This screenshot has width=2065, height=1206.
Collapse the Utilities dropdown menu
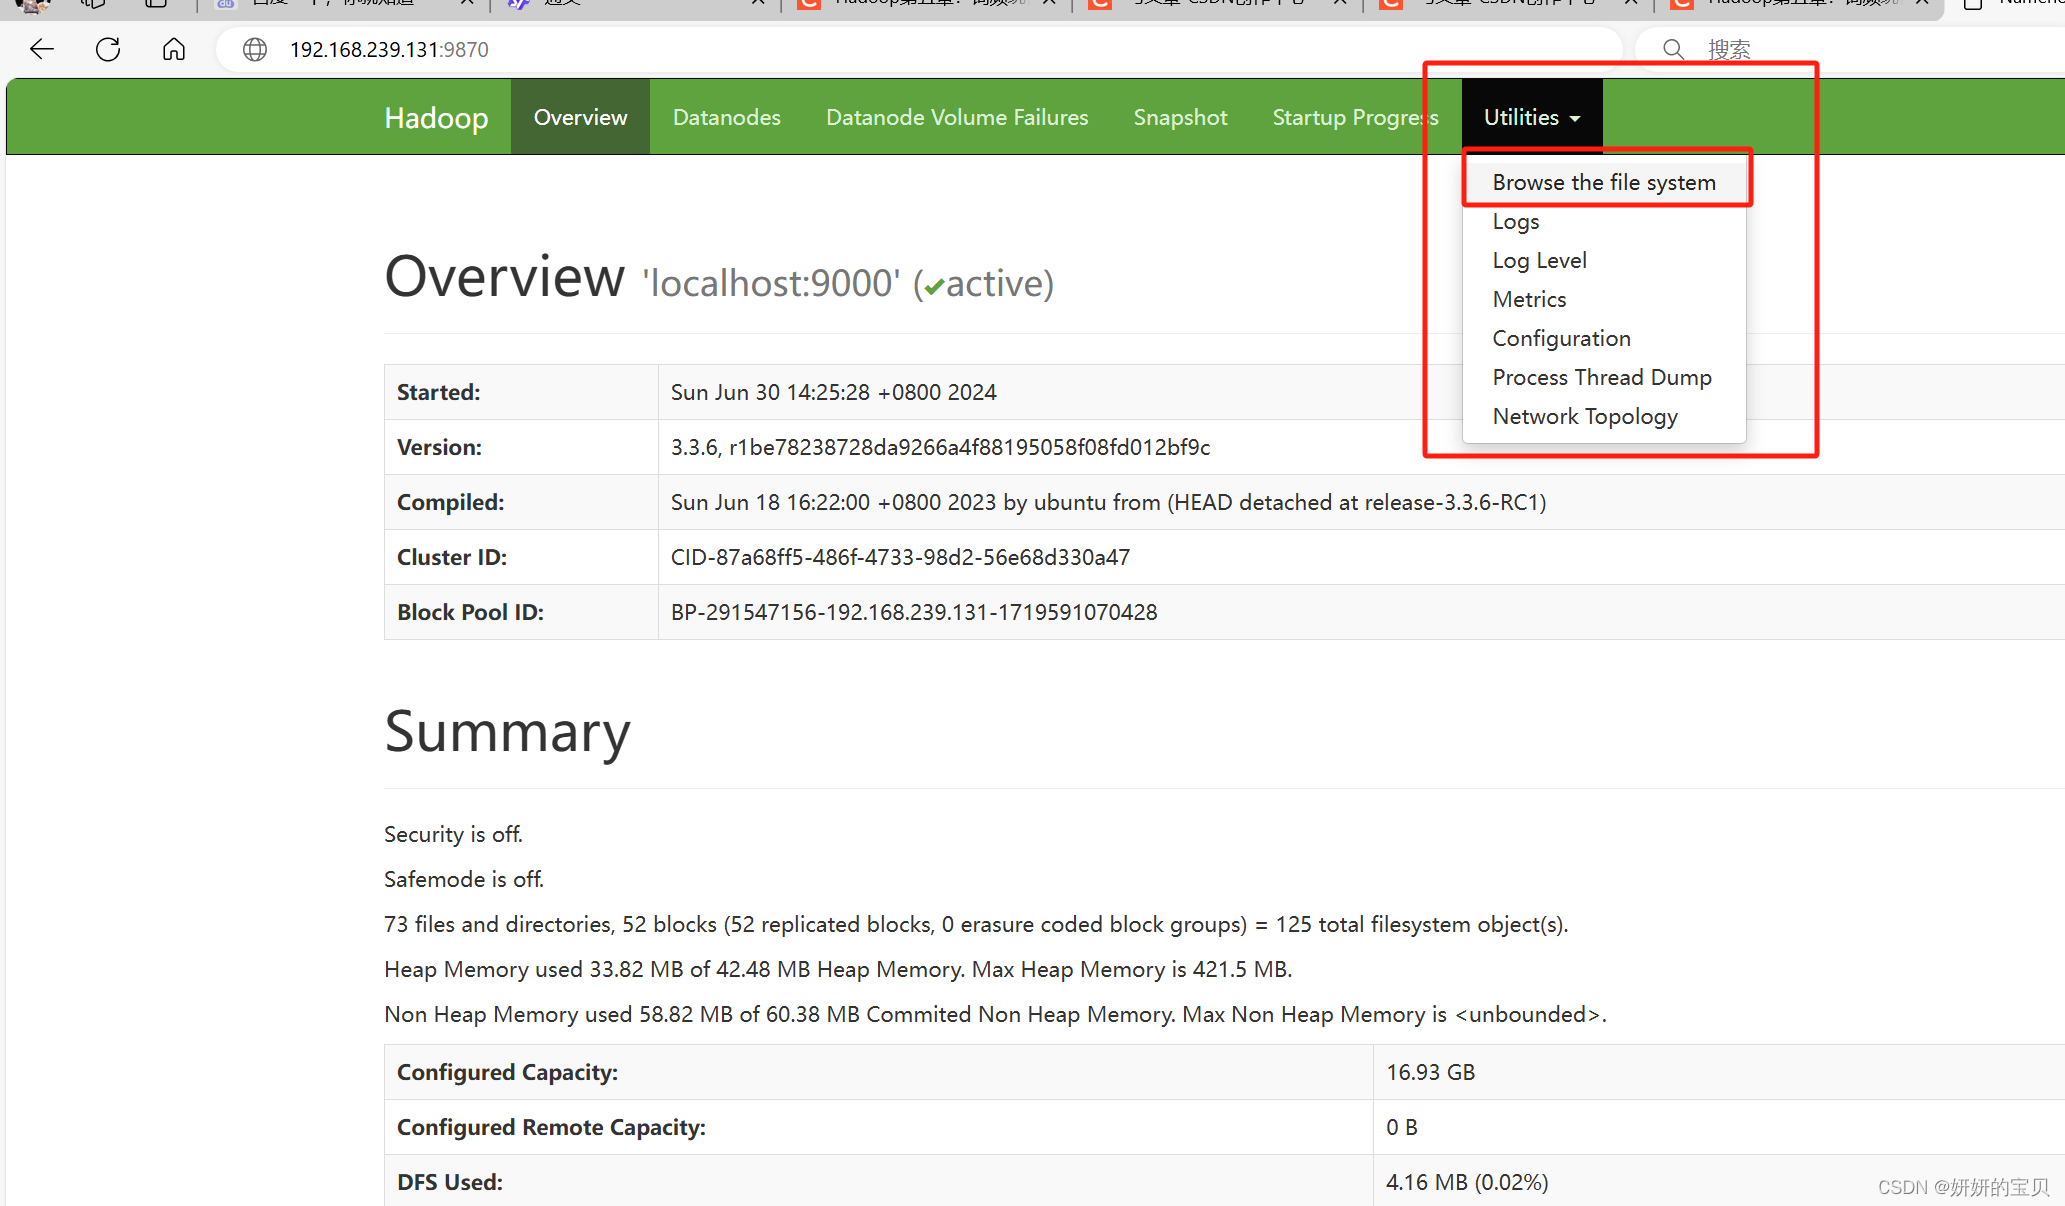[x=1531, y=117]
